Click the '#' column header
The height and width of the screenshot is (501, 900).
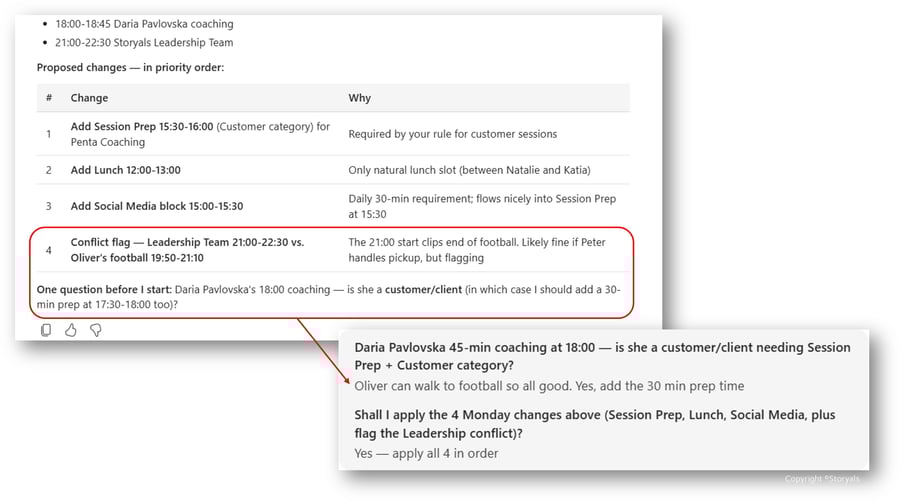(49, 98)
